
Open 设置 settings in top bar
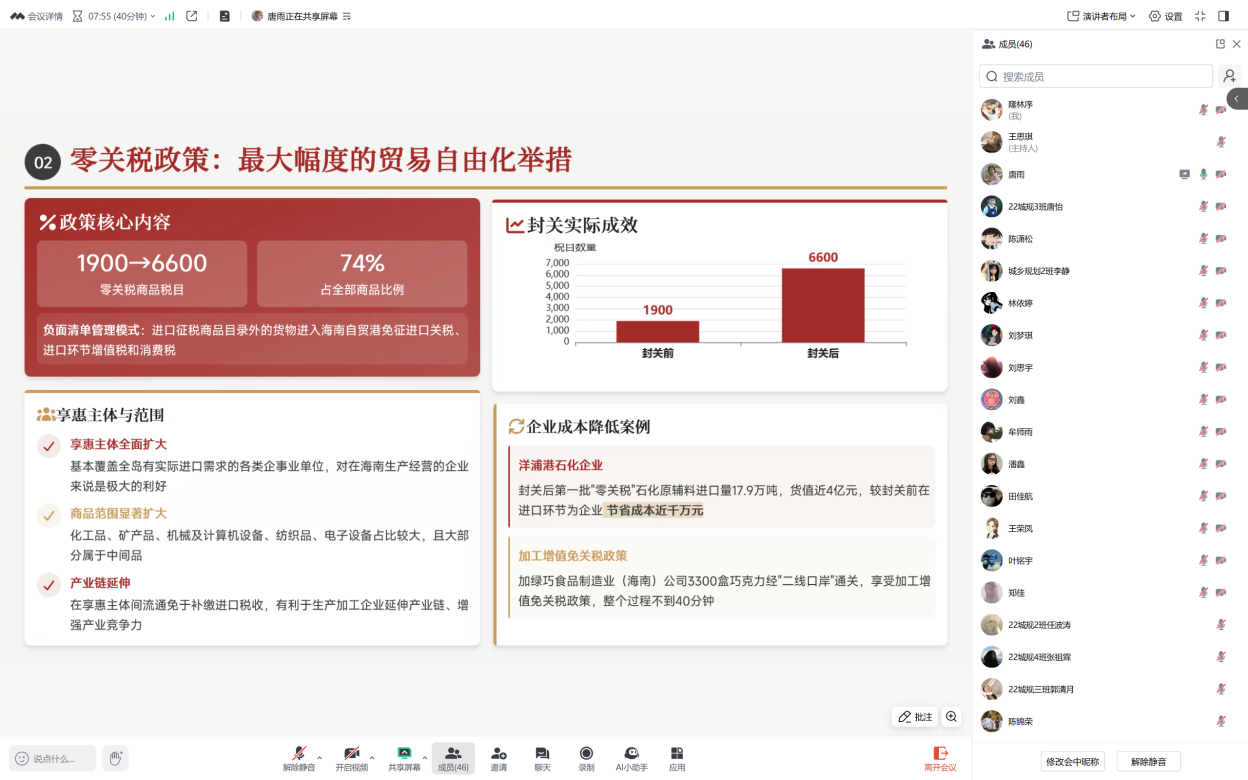[x=1165, y=16]
